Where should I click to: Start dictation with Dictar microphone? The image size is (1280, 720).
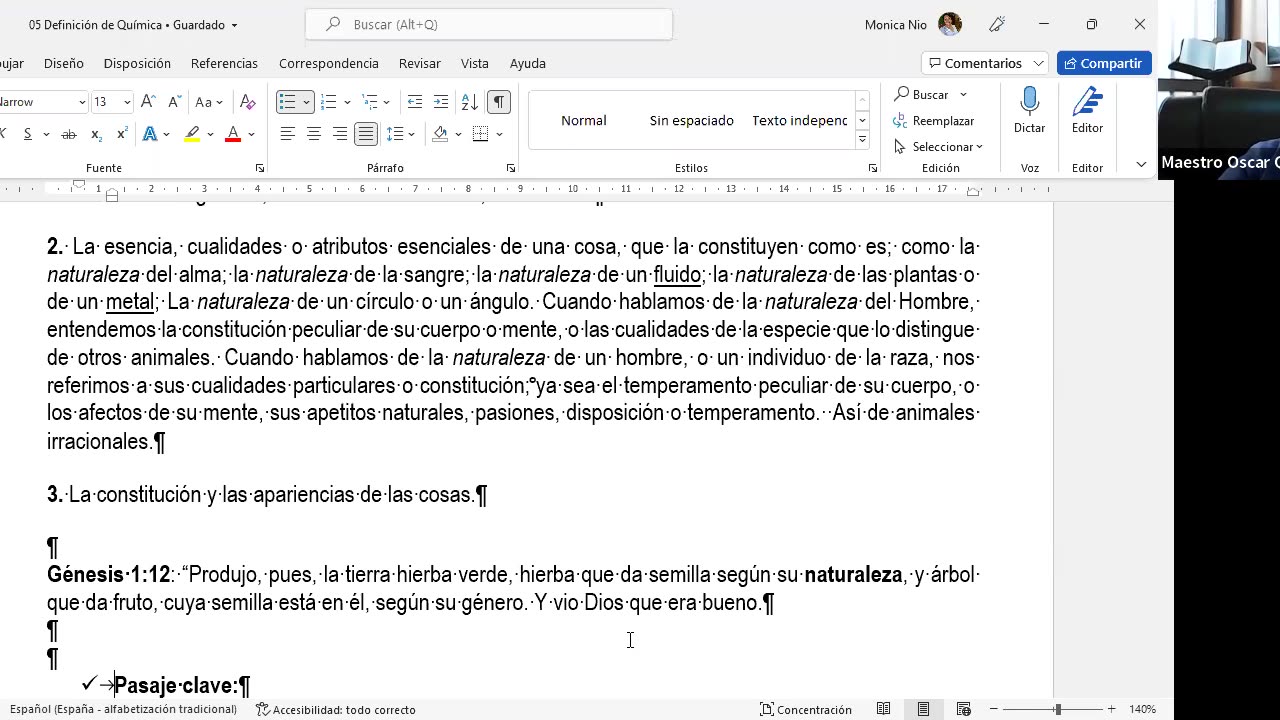point(1030,110)
